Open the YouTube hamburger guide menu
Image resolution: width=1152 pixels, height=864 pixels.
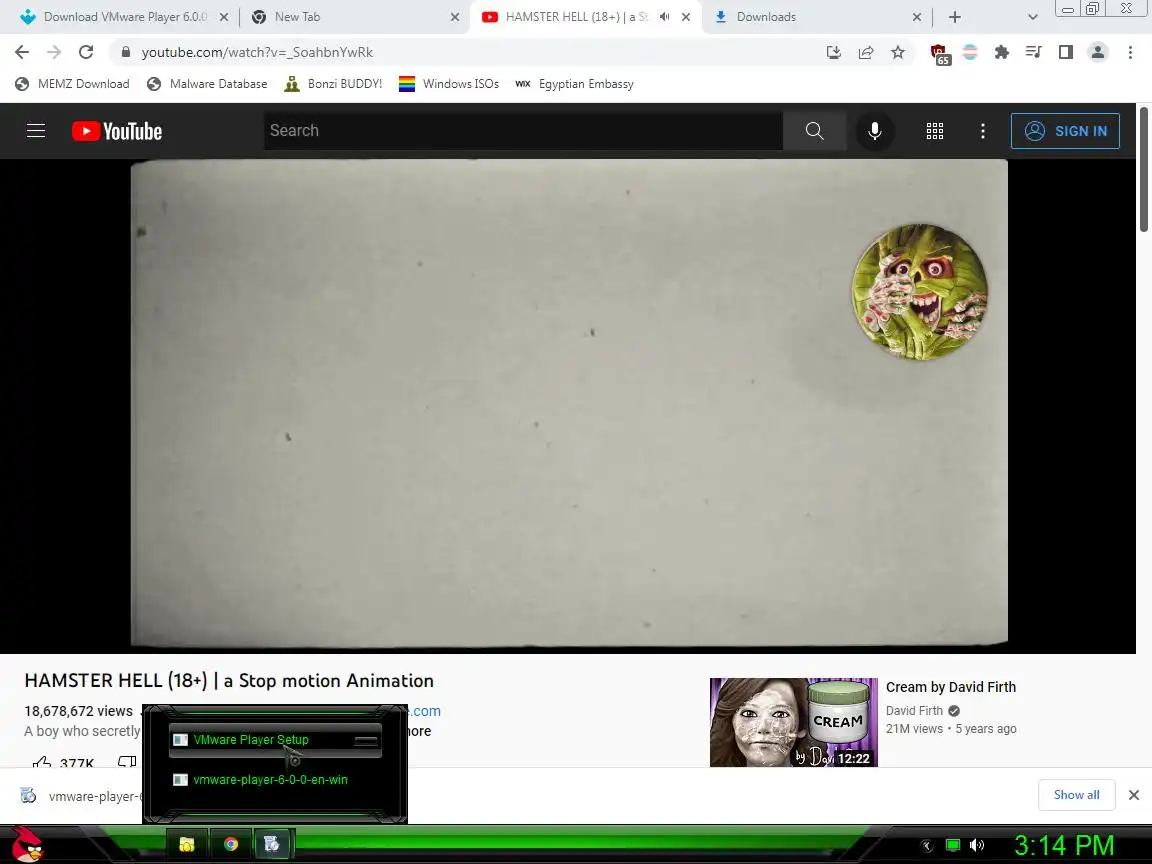click(x=36, y=131)
